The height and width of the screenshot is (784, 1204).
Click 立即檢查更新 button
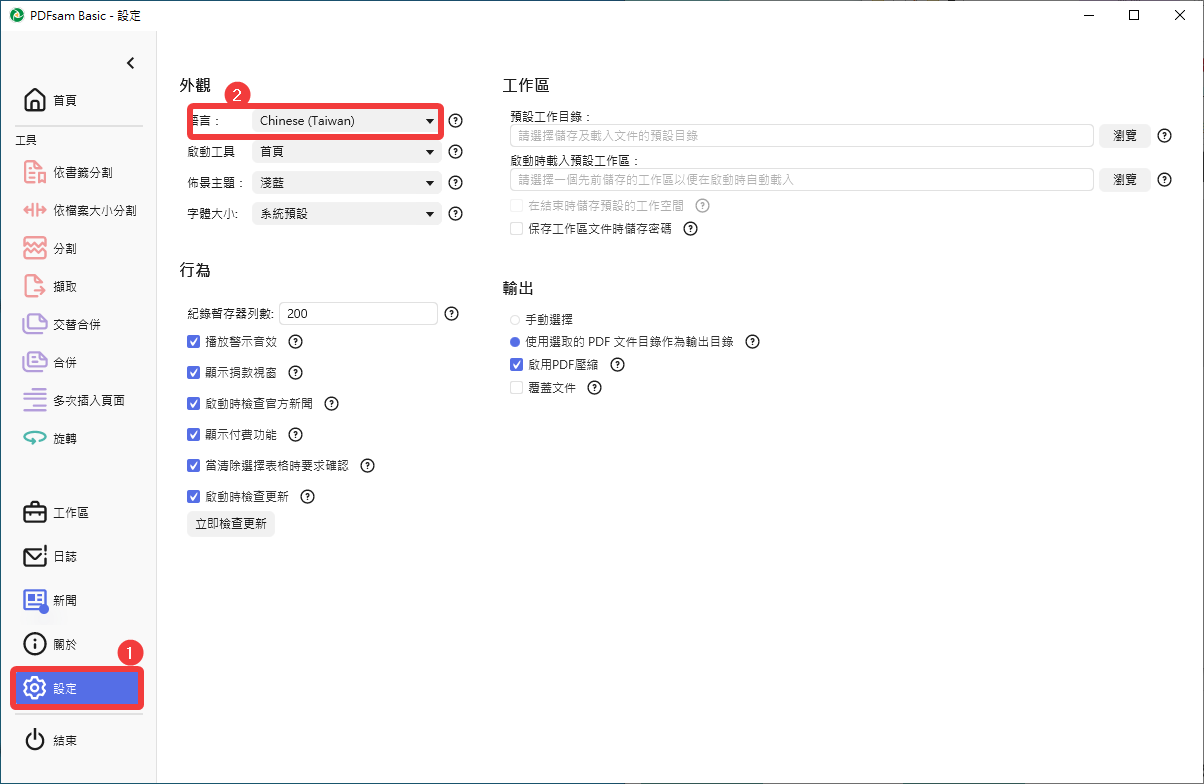(x=231, y=524)
